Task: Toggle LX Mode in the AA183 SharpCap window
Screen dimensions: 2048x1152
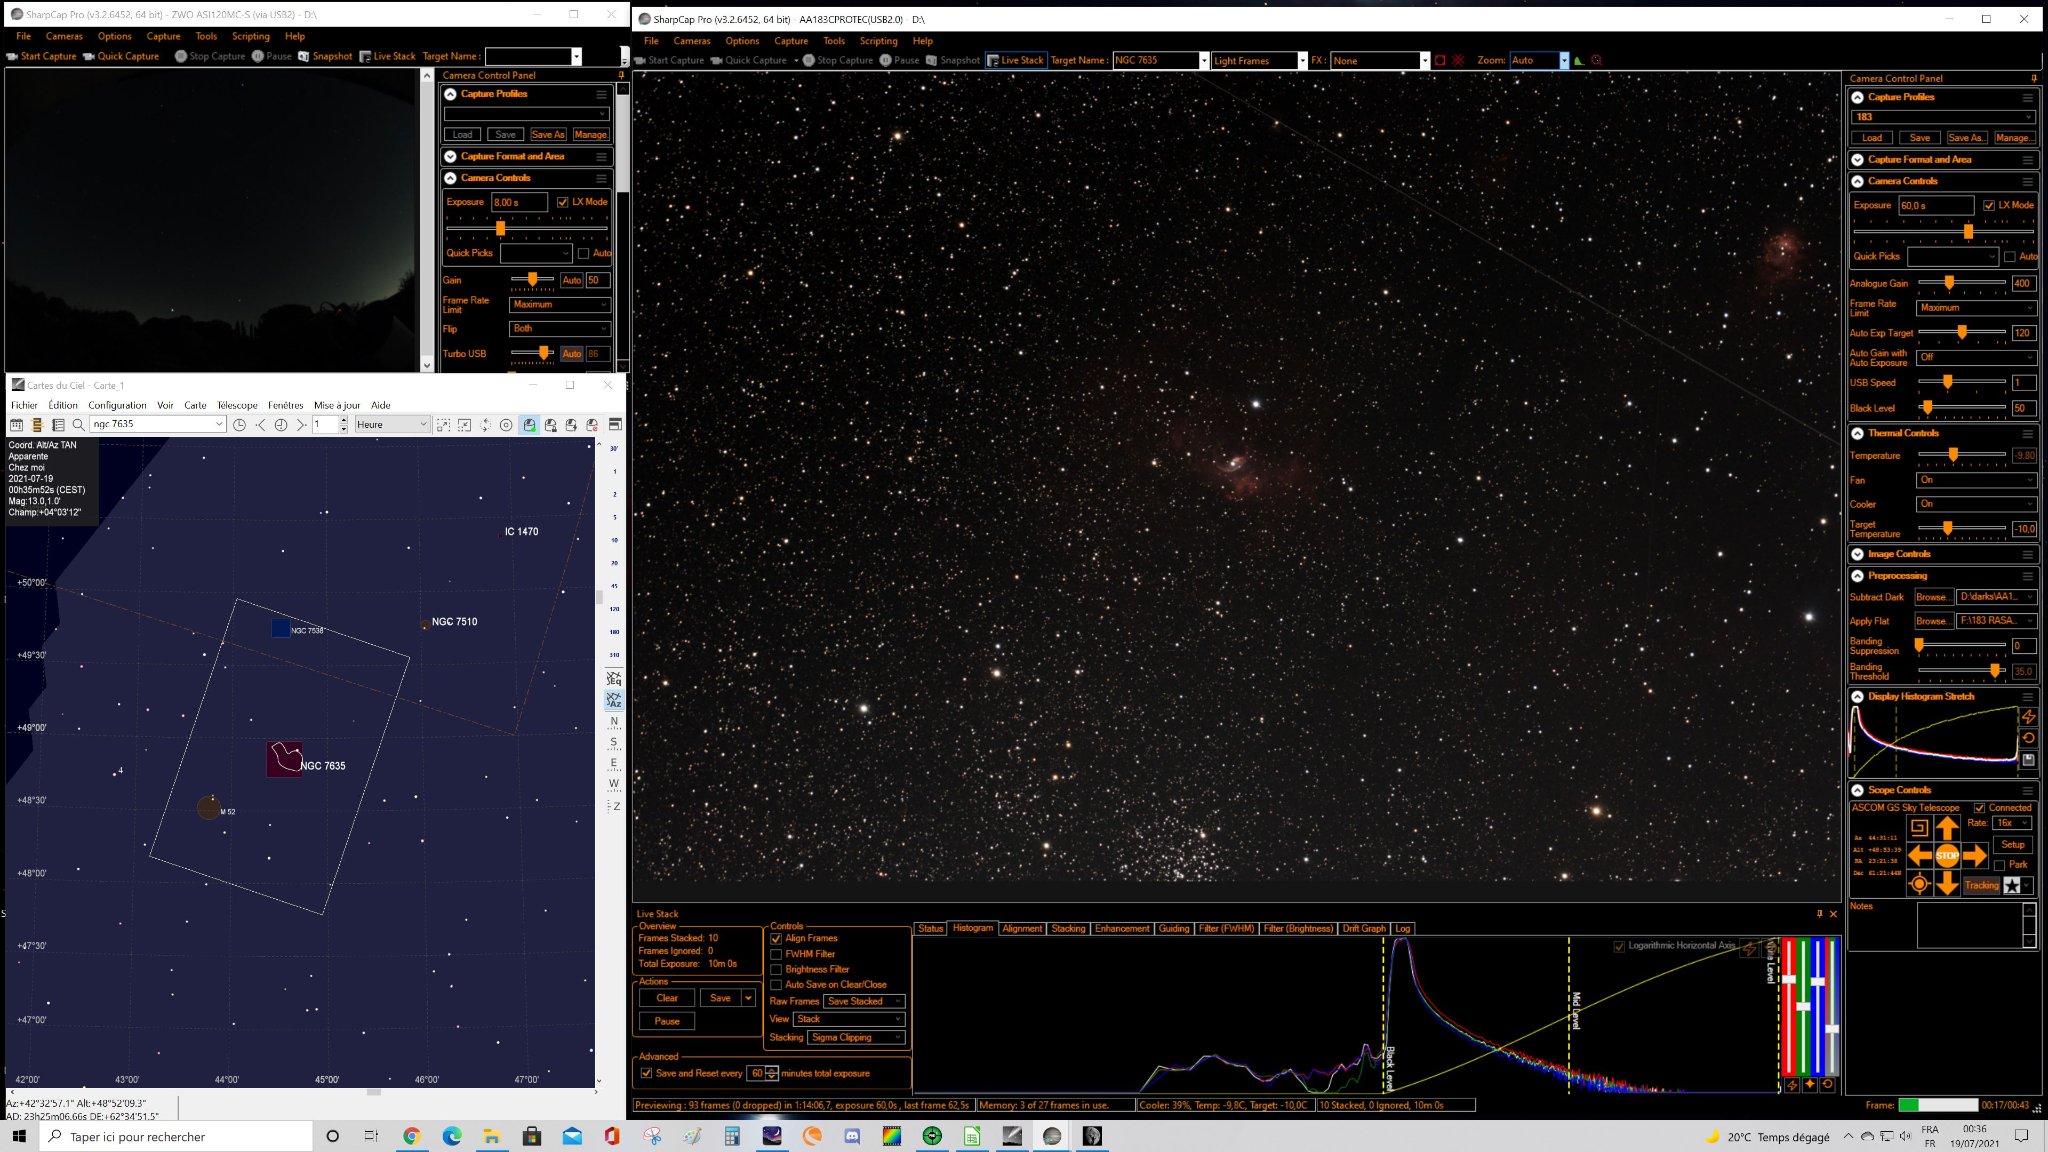Action: pos(1989,205)
